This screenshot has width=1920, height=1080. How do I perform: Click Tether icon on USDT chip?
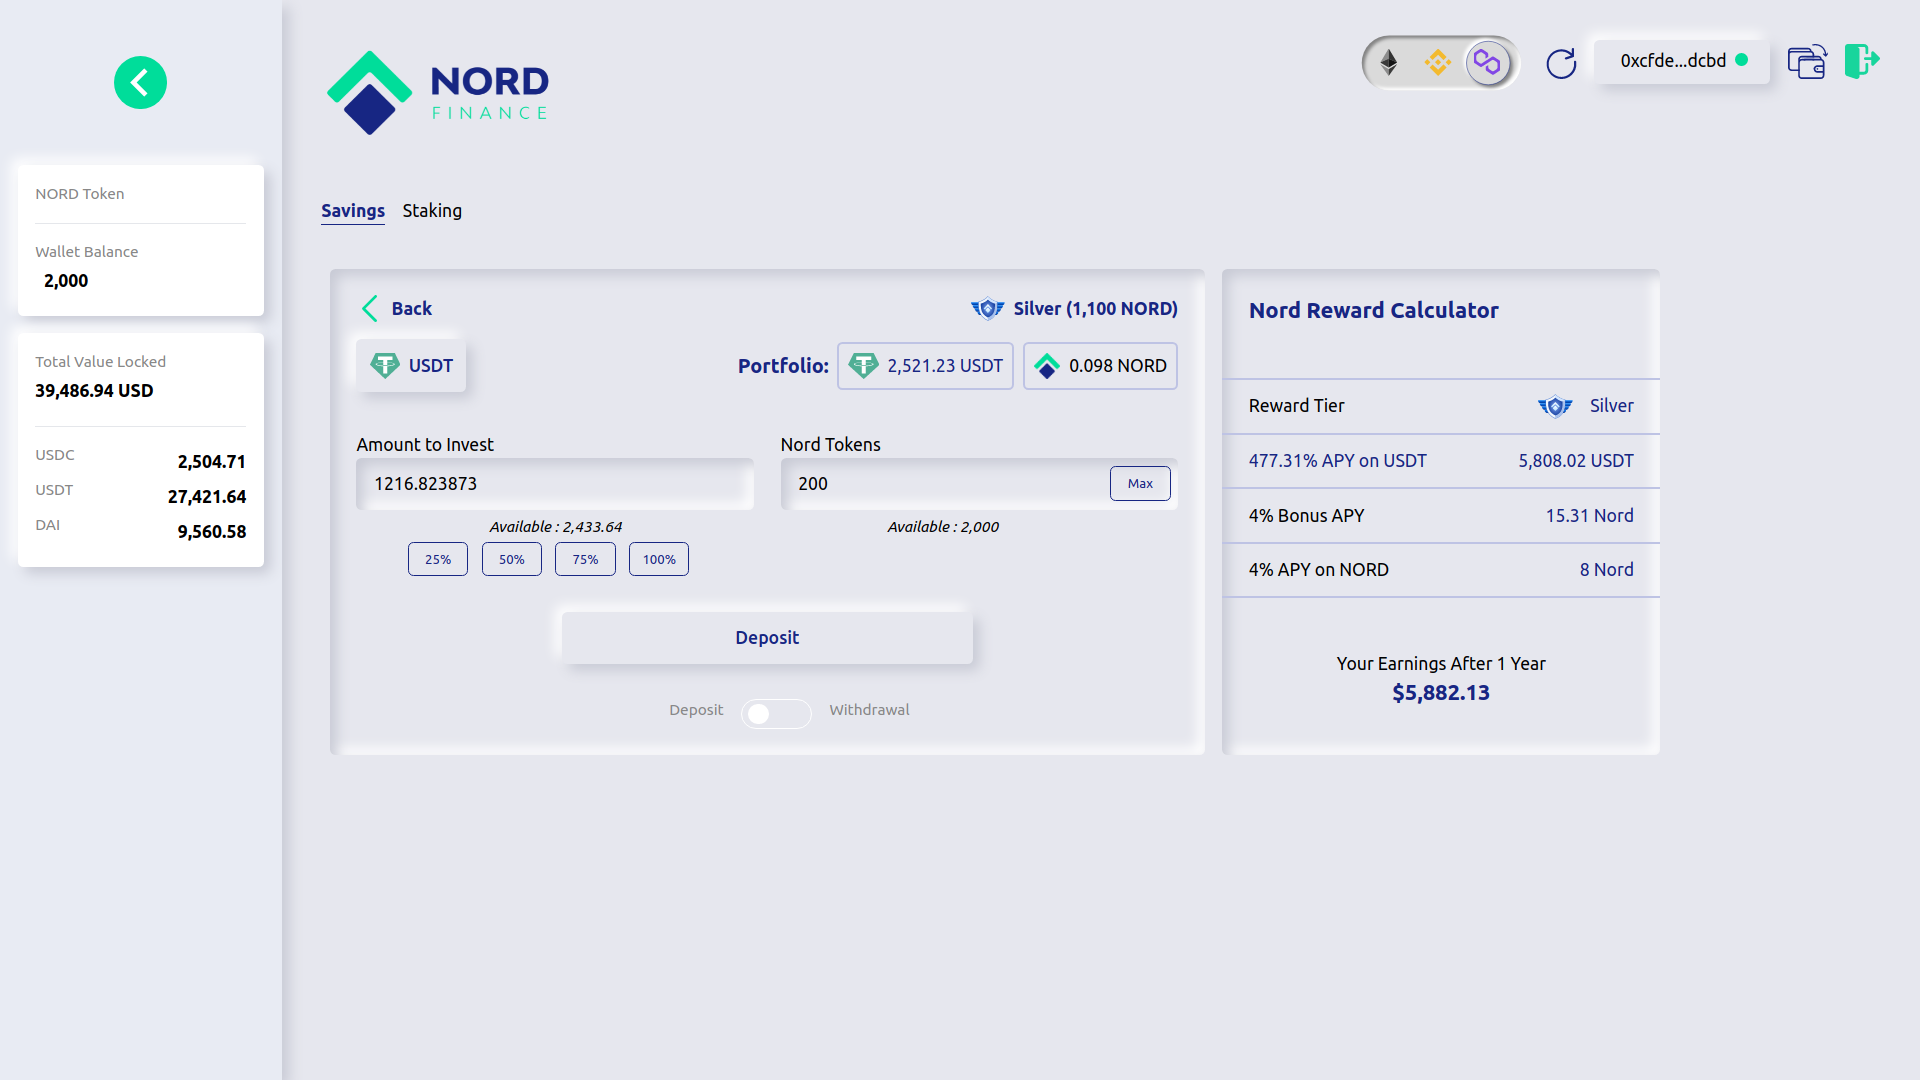click(x=385, y=366)
